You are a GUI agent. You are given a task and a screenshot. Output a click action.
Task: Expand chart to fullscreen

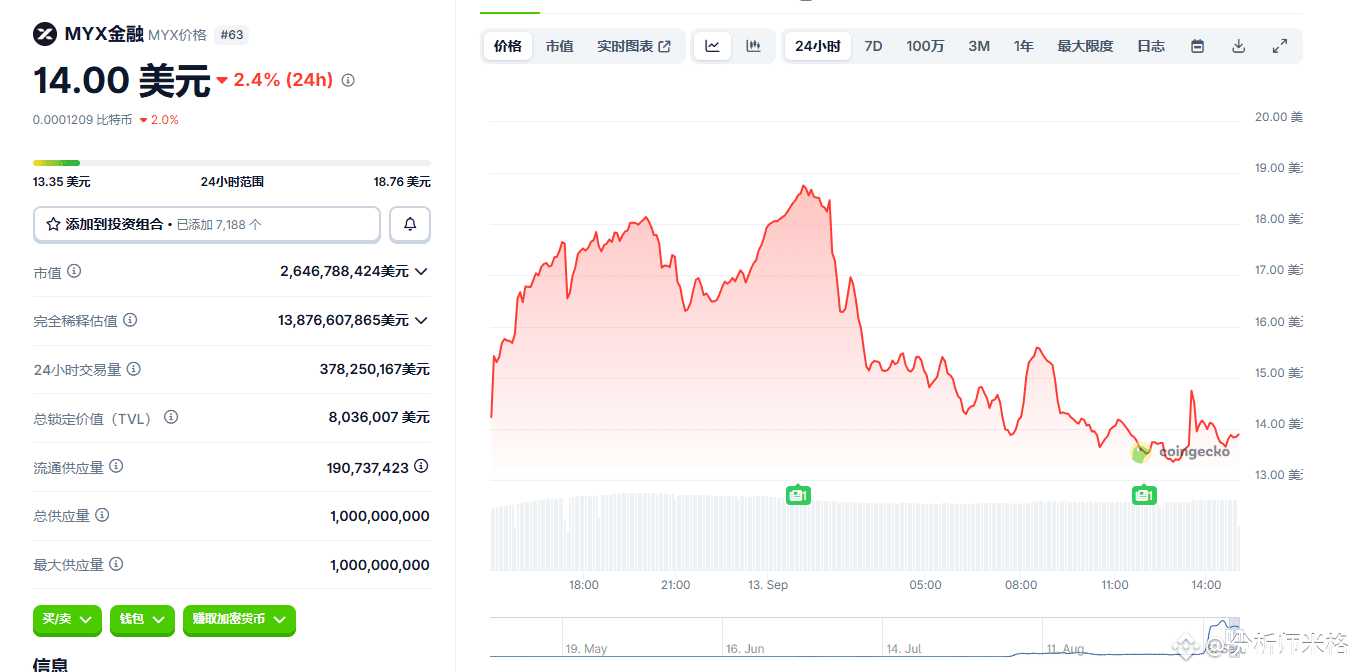(x=1279, y=46)
